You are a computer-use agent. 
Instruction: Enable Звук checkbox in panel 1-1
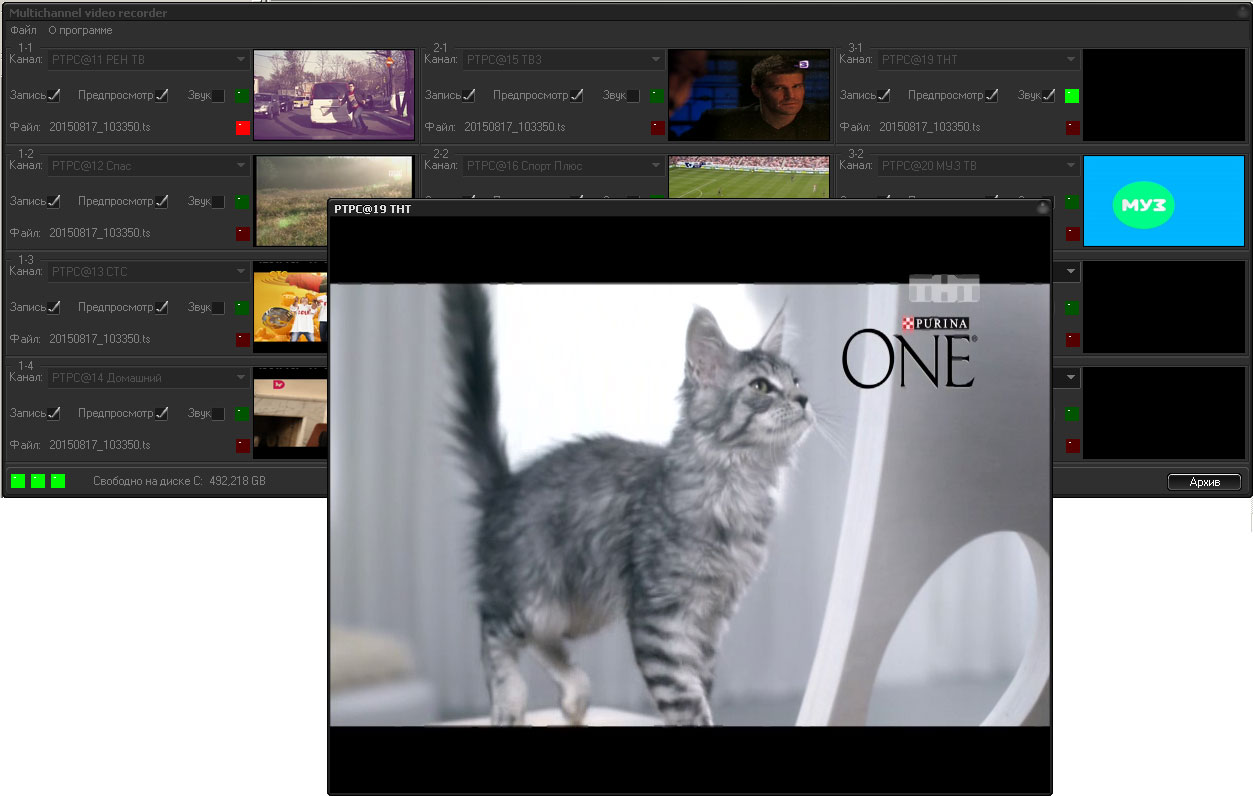click(218, 96)
